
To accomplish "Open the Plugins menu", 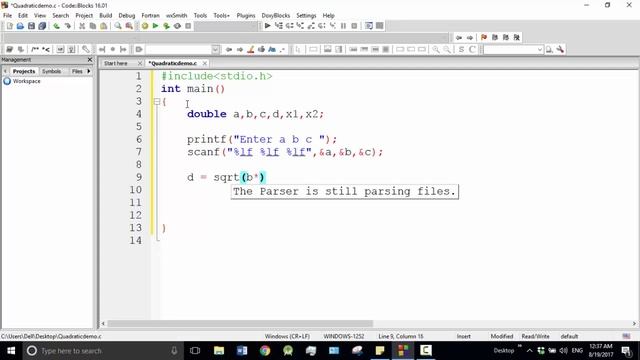I will click(246, 16).
